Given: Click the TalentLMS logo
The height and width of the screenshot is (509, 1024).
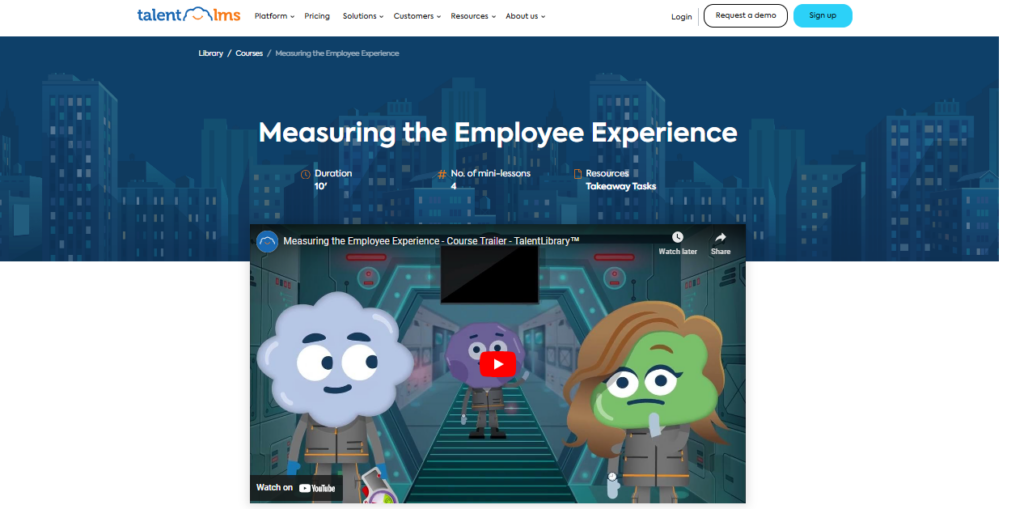Looking at the screenshot, I should coord(189,15).
